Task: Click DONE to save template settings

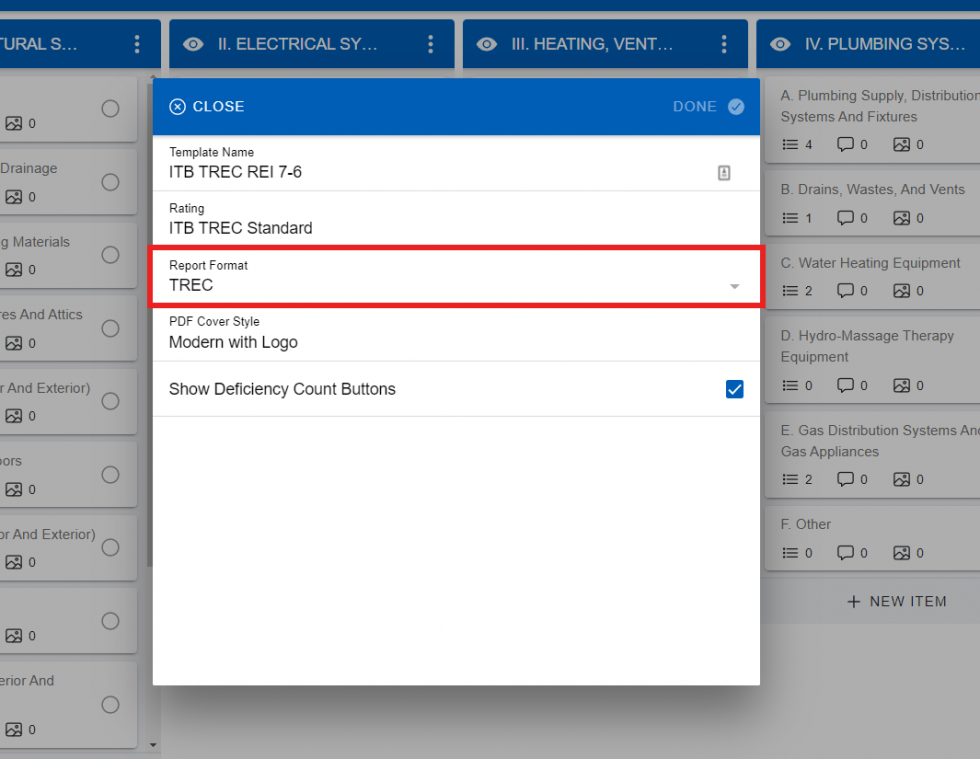Action: pos(695,106)
